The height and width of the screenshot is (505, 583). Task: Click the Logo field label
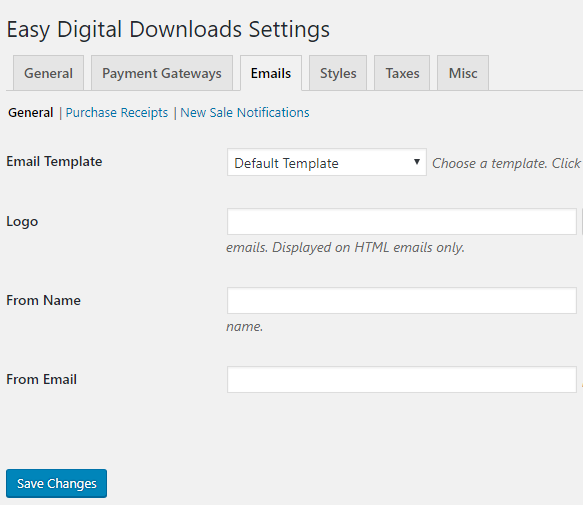pyautogui.click(x=22, y=222)
